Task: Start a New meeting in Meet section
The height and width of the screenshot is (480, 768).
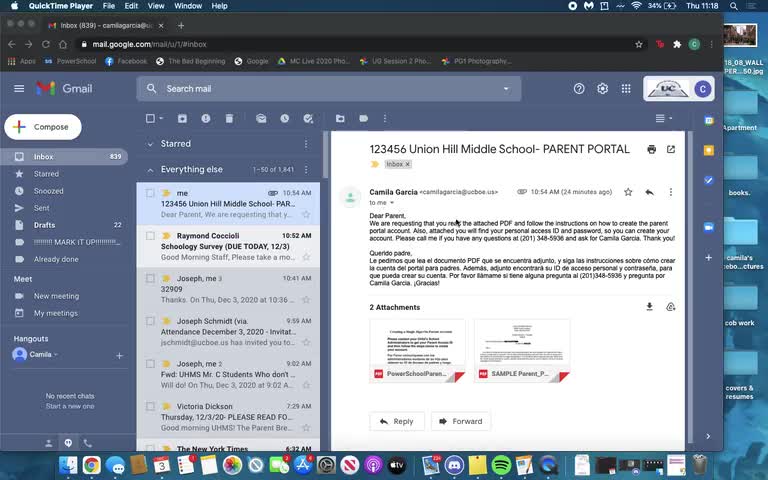Action: 56,296
